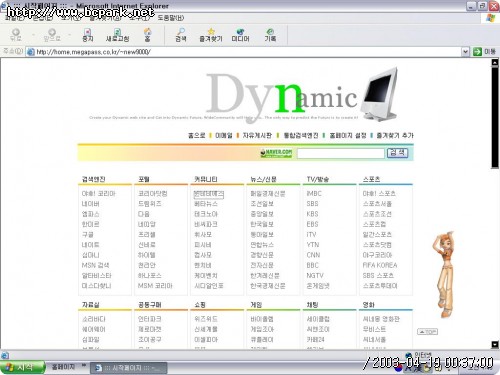Open the 즐겨찾기 (Favorites) star icon

click(211, 35)
